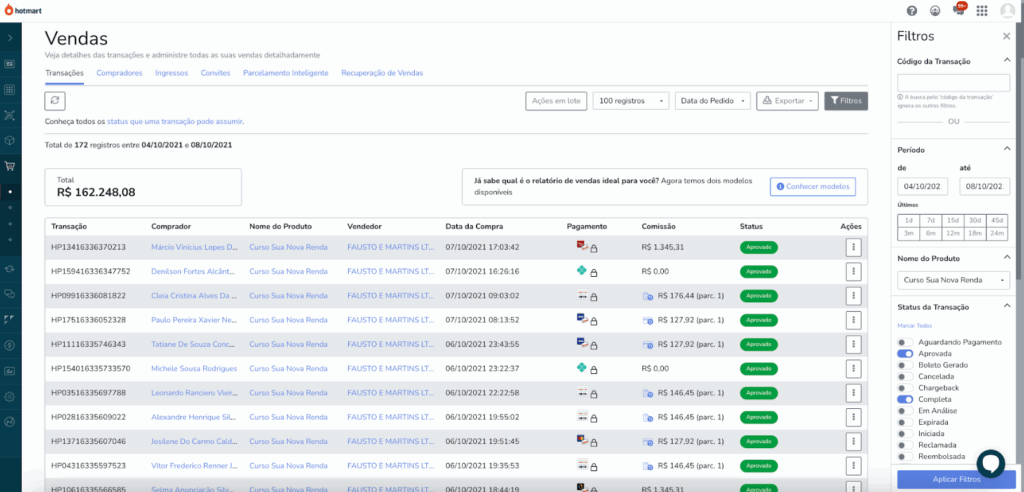
Task: Open actions menu for transaction HP13416336370213
Action: coord(853,247)
